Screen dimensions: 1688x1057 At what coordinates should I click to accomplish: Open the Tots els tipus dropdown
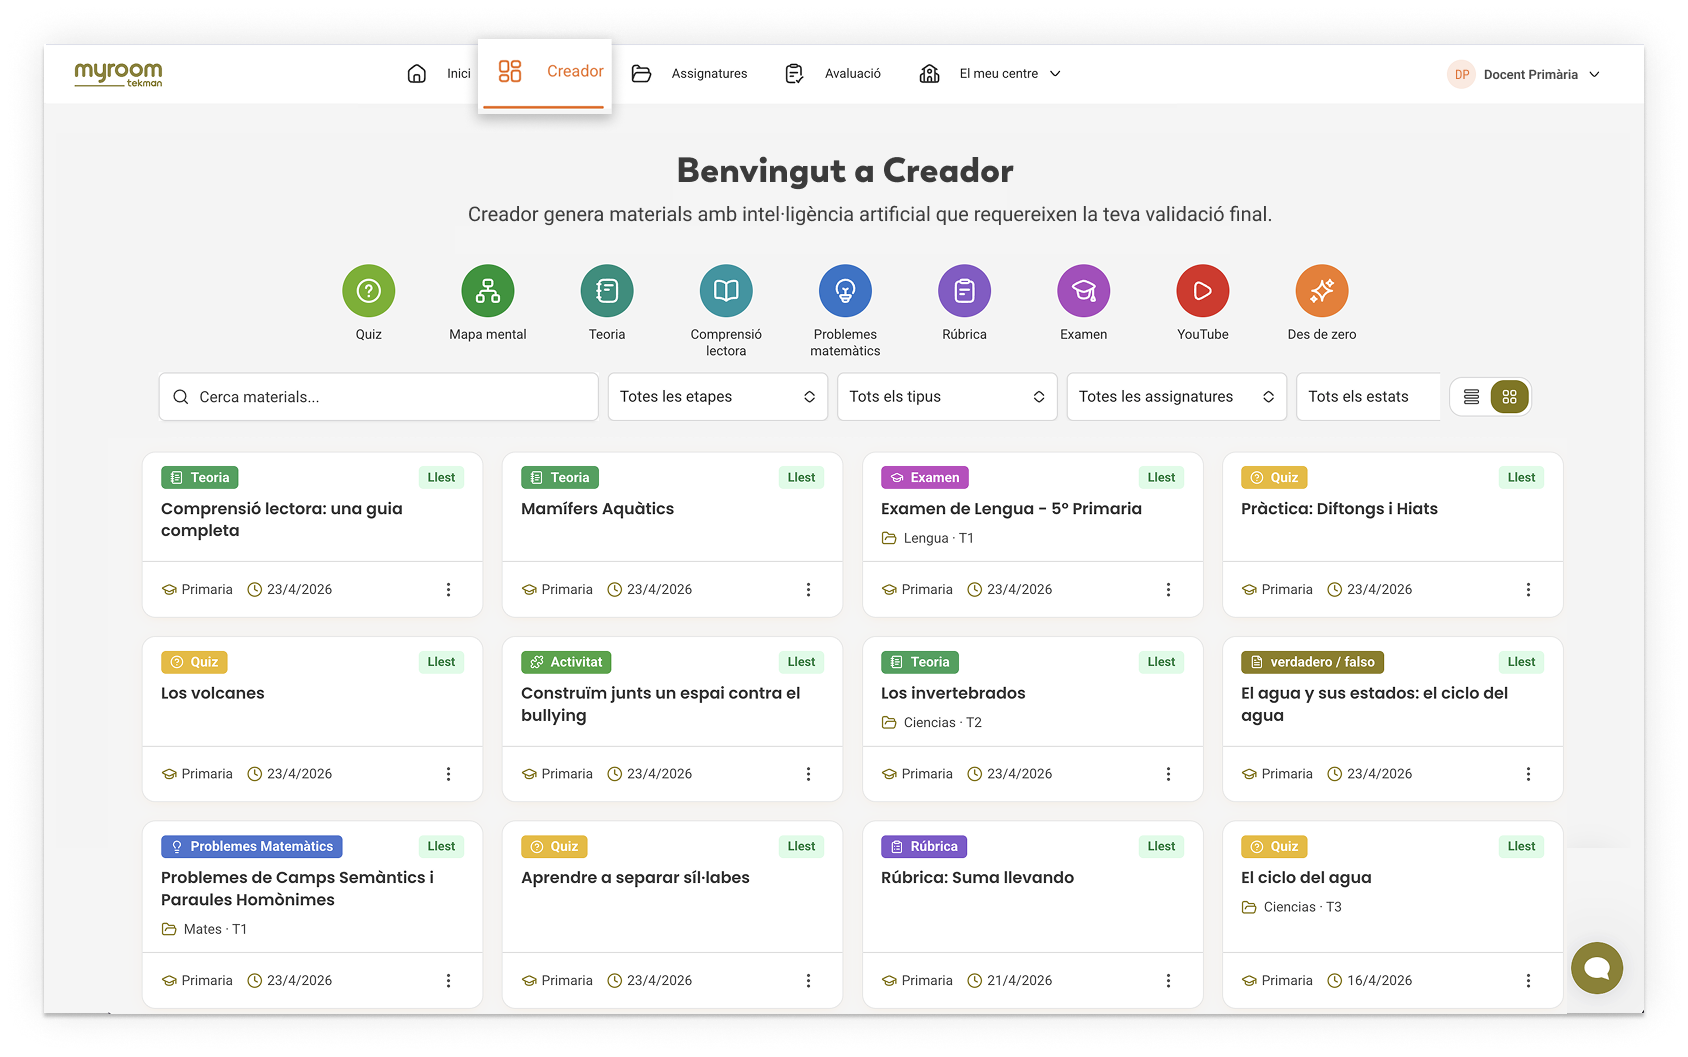947,397
